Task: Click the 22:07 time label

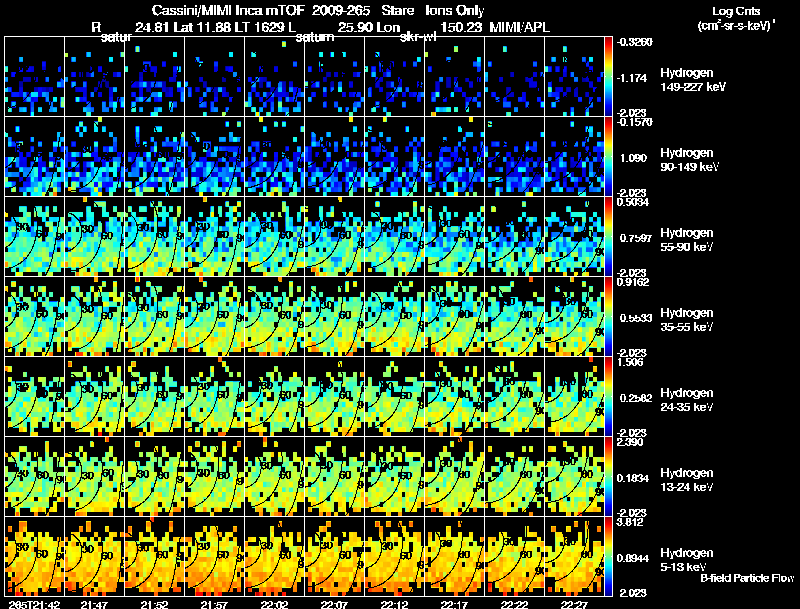Action: 334,605
